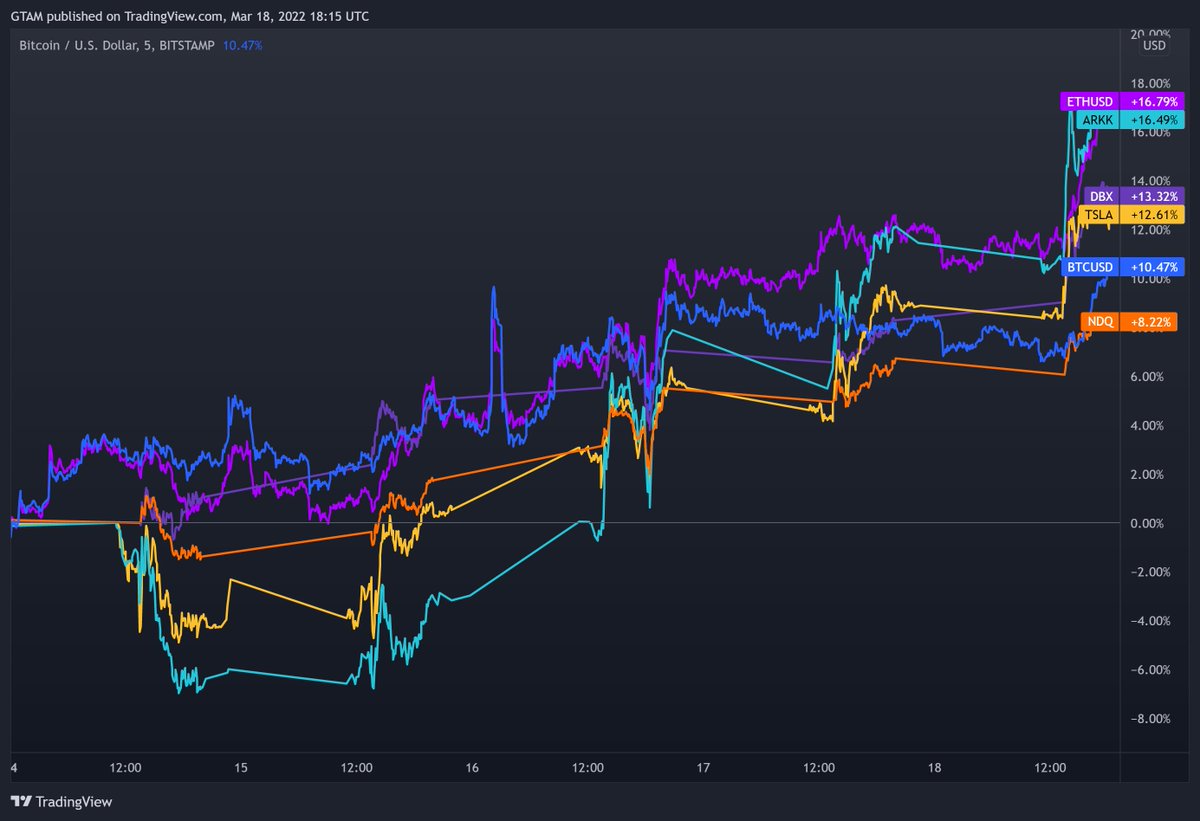The image size is (1200, 821).
Task: Click the TradingView wordmark text
Action: tap(74, 802)
